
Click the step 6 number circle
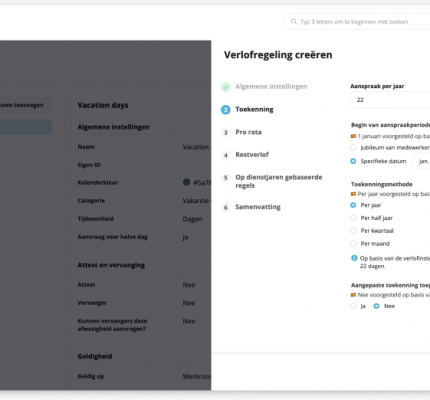(x=226, y=208)
